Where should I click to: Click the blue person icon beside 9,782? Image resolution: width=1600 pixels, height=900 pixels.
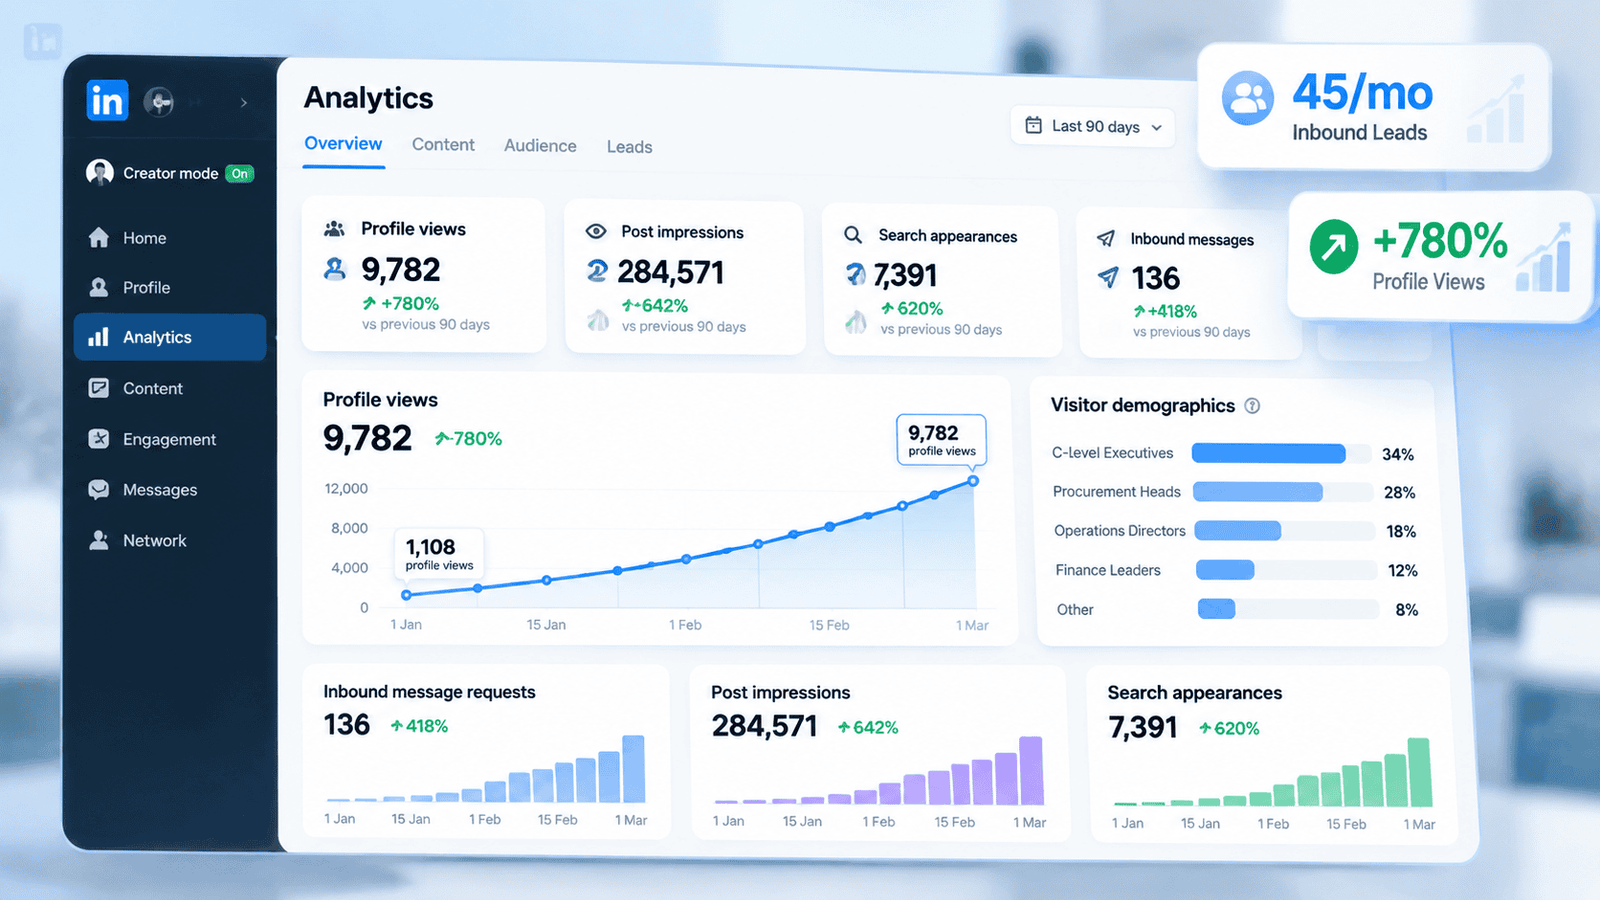(x=335, y=269)
